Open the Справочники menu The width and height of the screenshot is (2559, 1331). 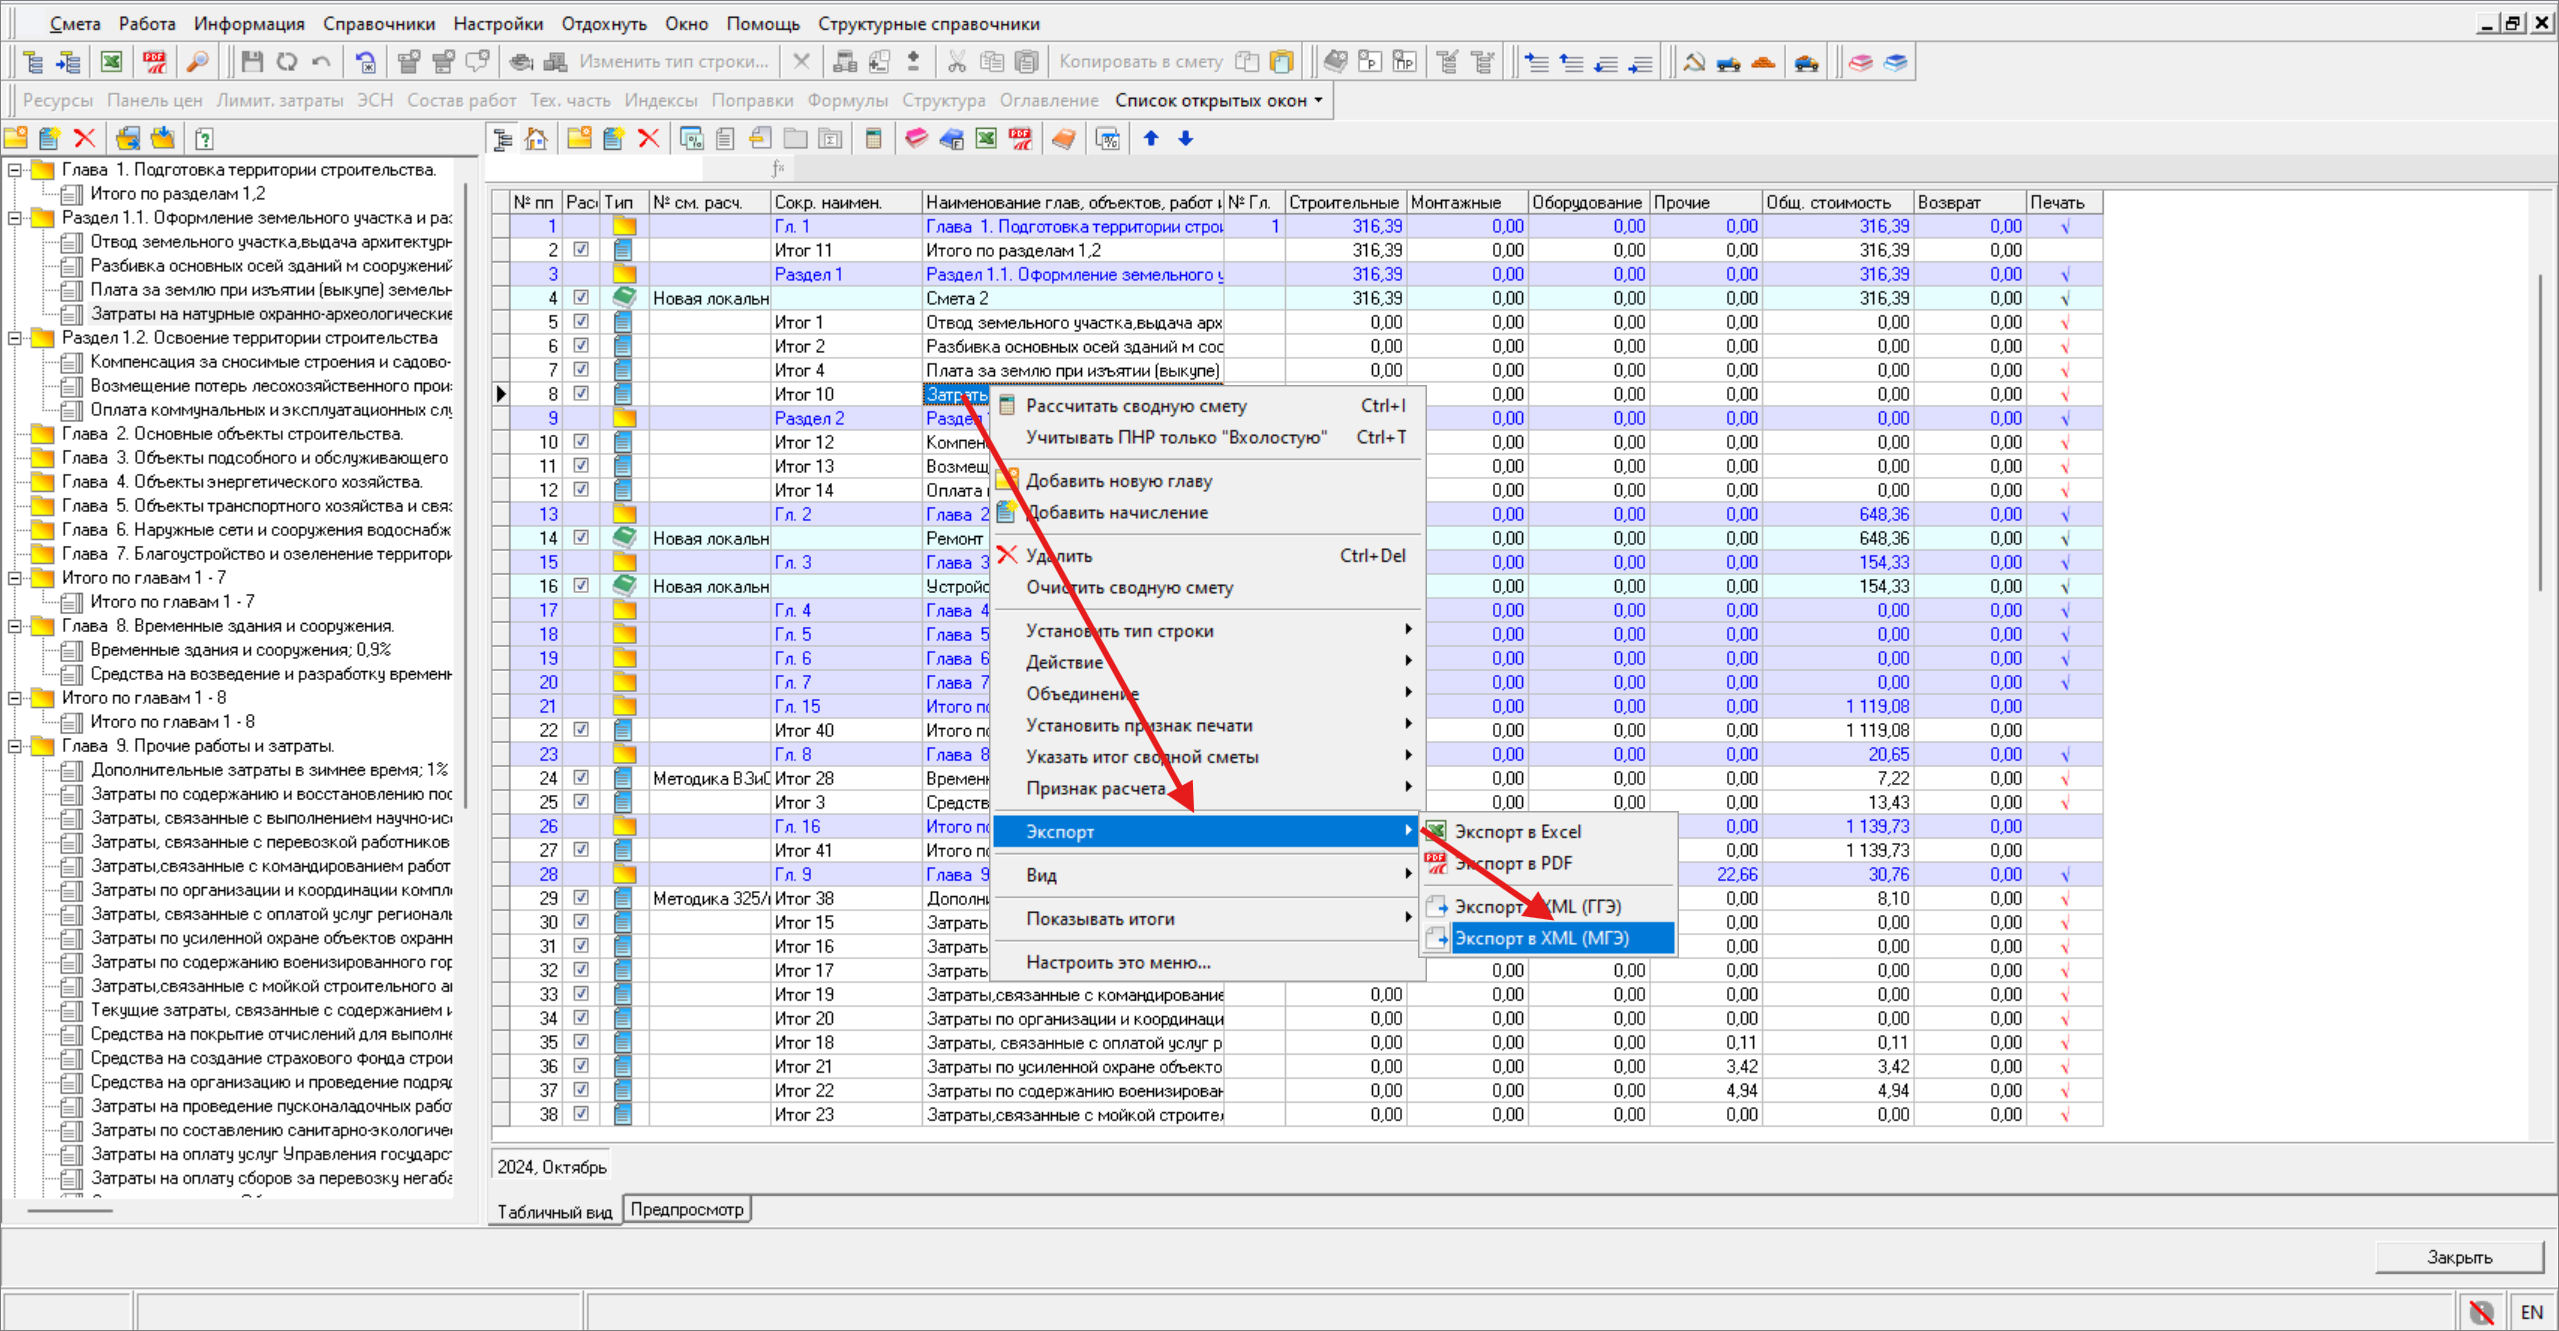coord(378,23)
